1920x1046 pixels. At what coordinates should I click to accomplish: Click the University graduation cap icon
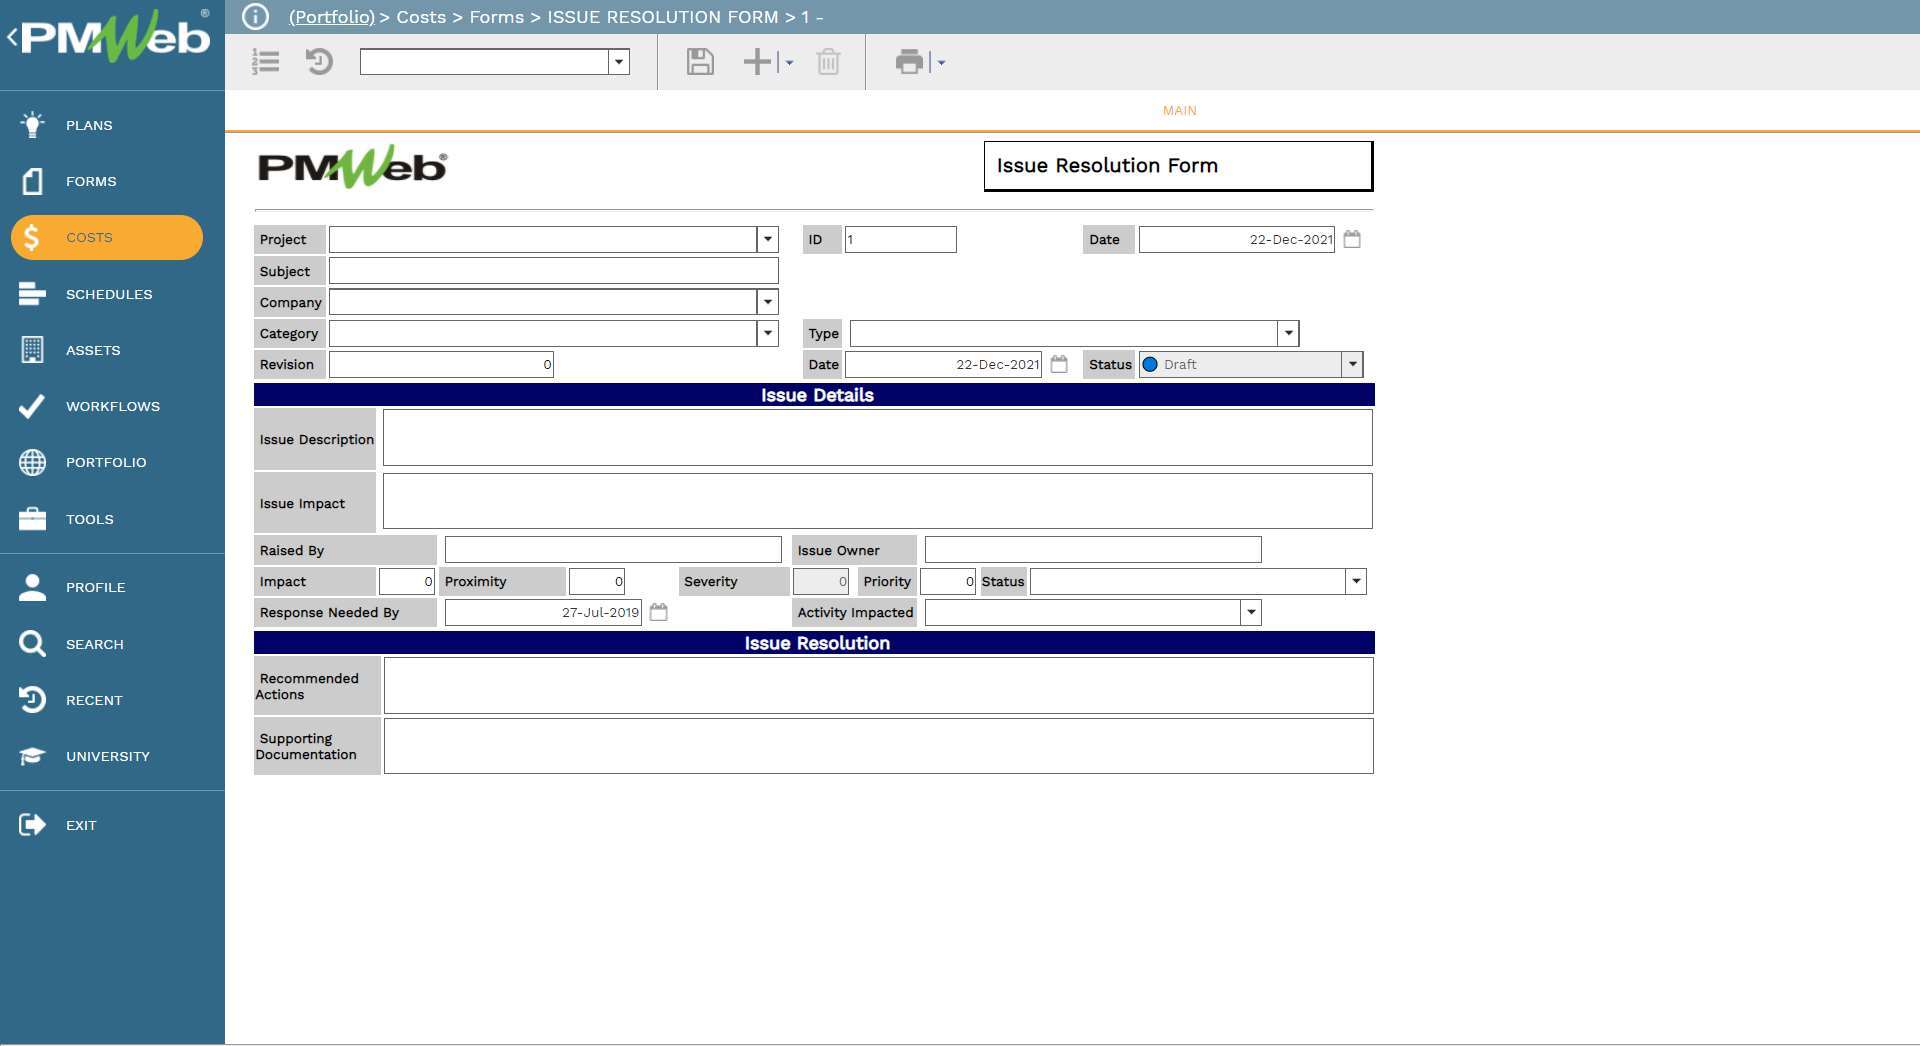[32, 756]
